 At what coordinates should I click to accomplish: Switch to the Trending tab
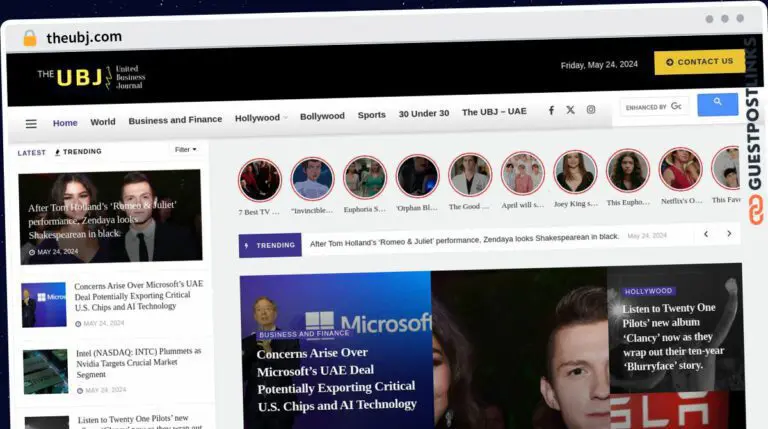pos(78,152)
